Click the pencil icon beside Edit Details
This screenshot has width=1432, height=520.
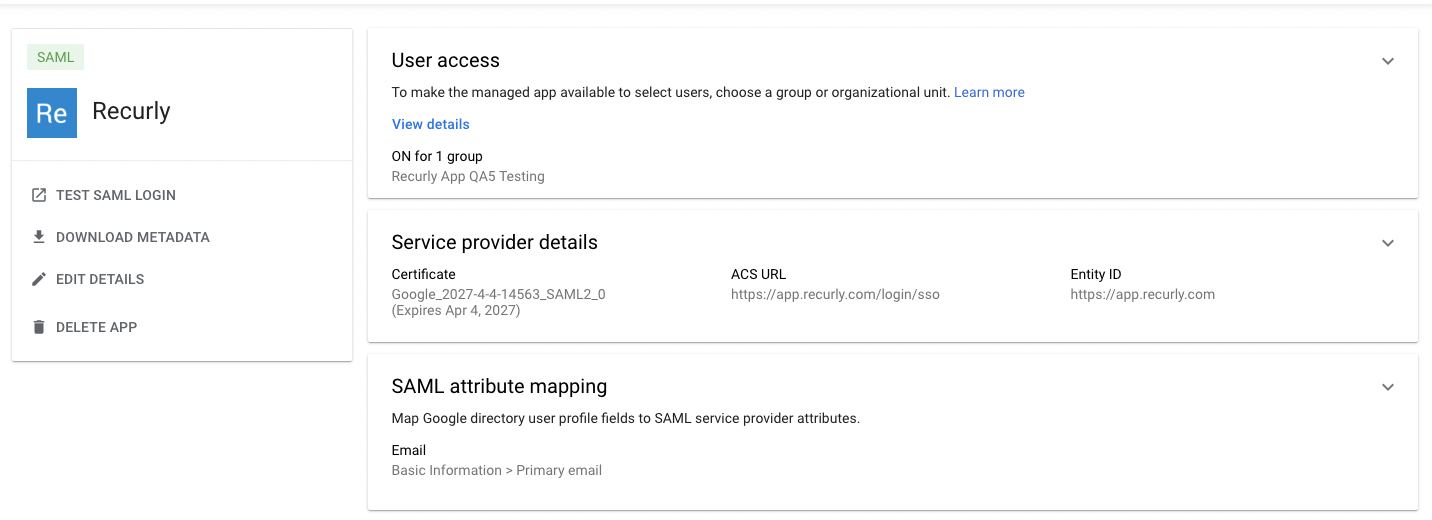(x=39, y=279)
